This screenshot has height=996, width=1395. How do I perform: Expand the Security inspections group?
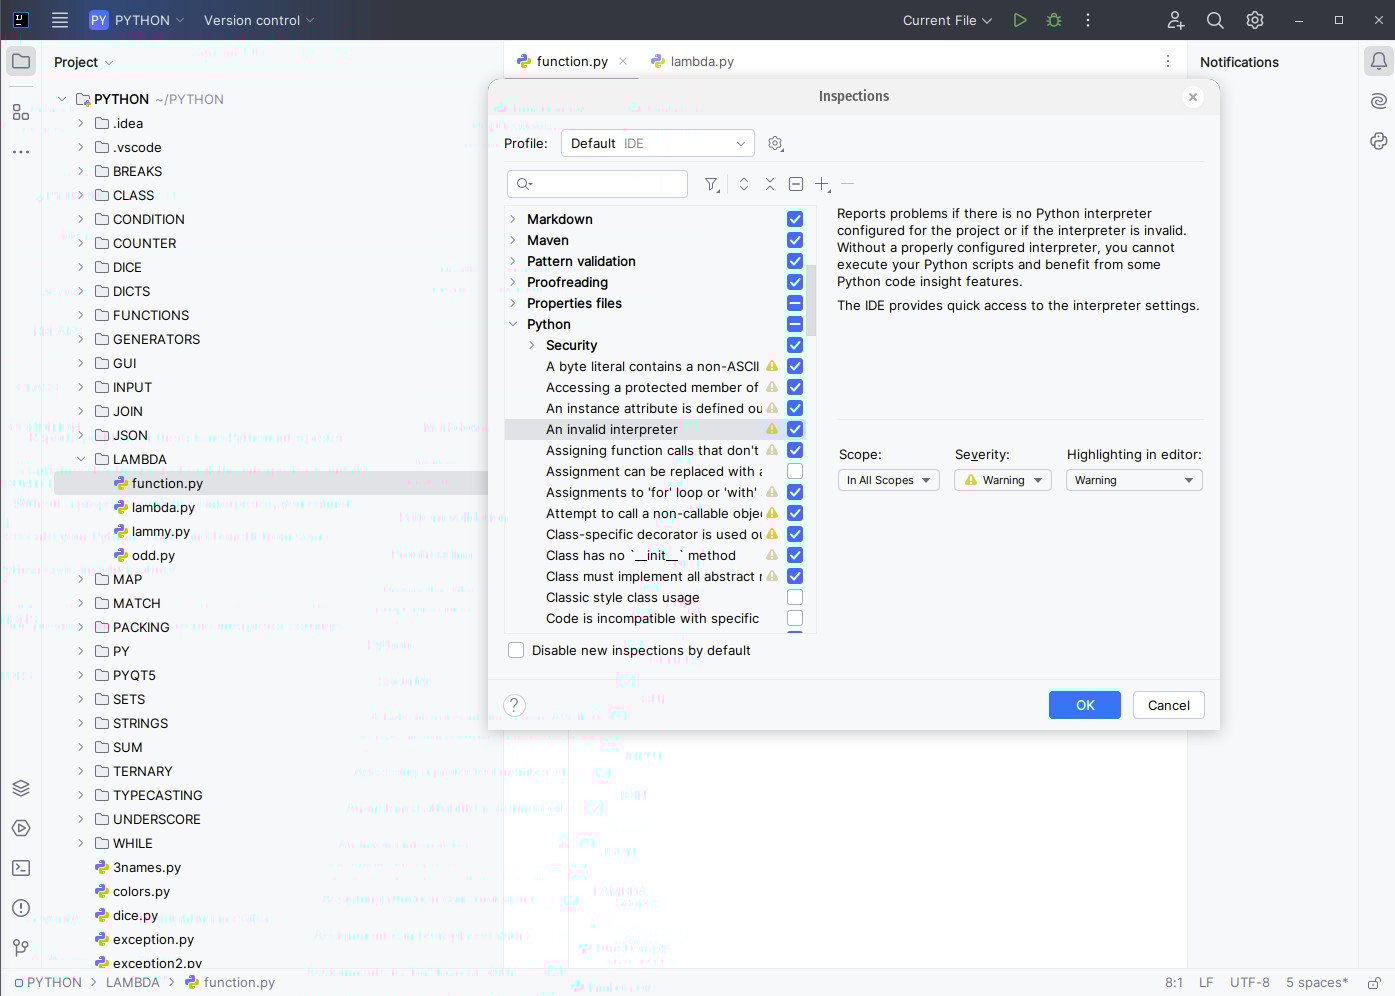[x=532, y=345]
